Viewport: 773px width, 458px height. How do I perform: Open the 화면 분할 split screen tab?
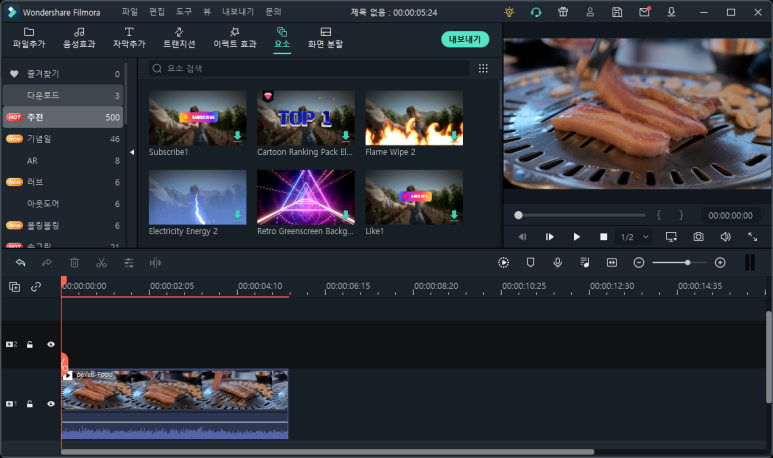[325, 38]
